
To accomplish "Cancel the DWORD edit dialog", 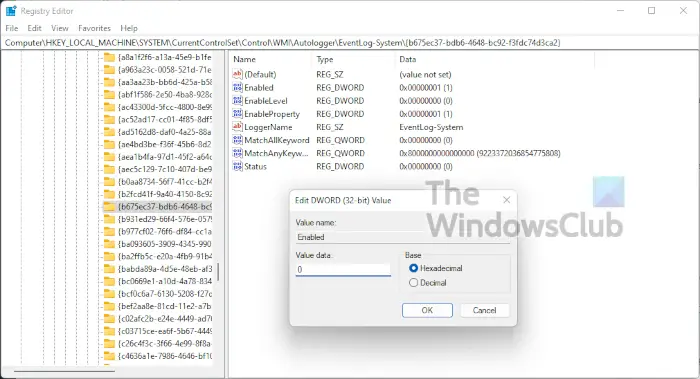I will (484, 310).
